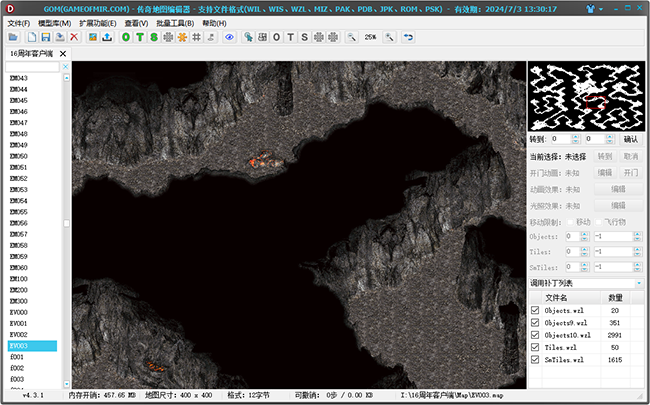
Task: Toggle the Tiles.wzl checkbox
Action: point(535,347)
